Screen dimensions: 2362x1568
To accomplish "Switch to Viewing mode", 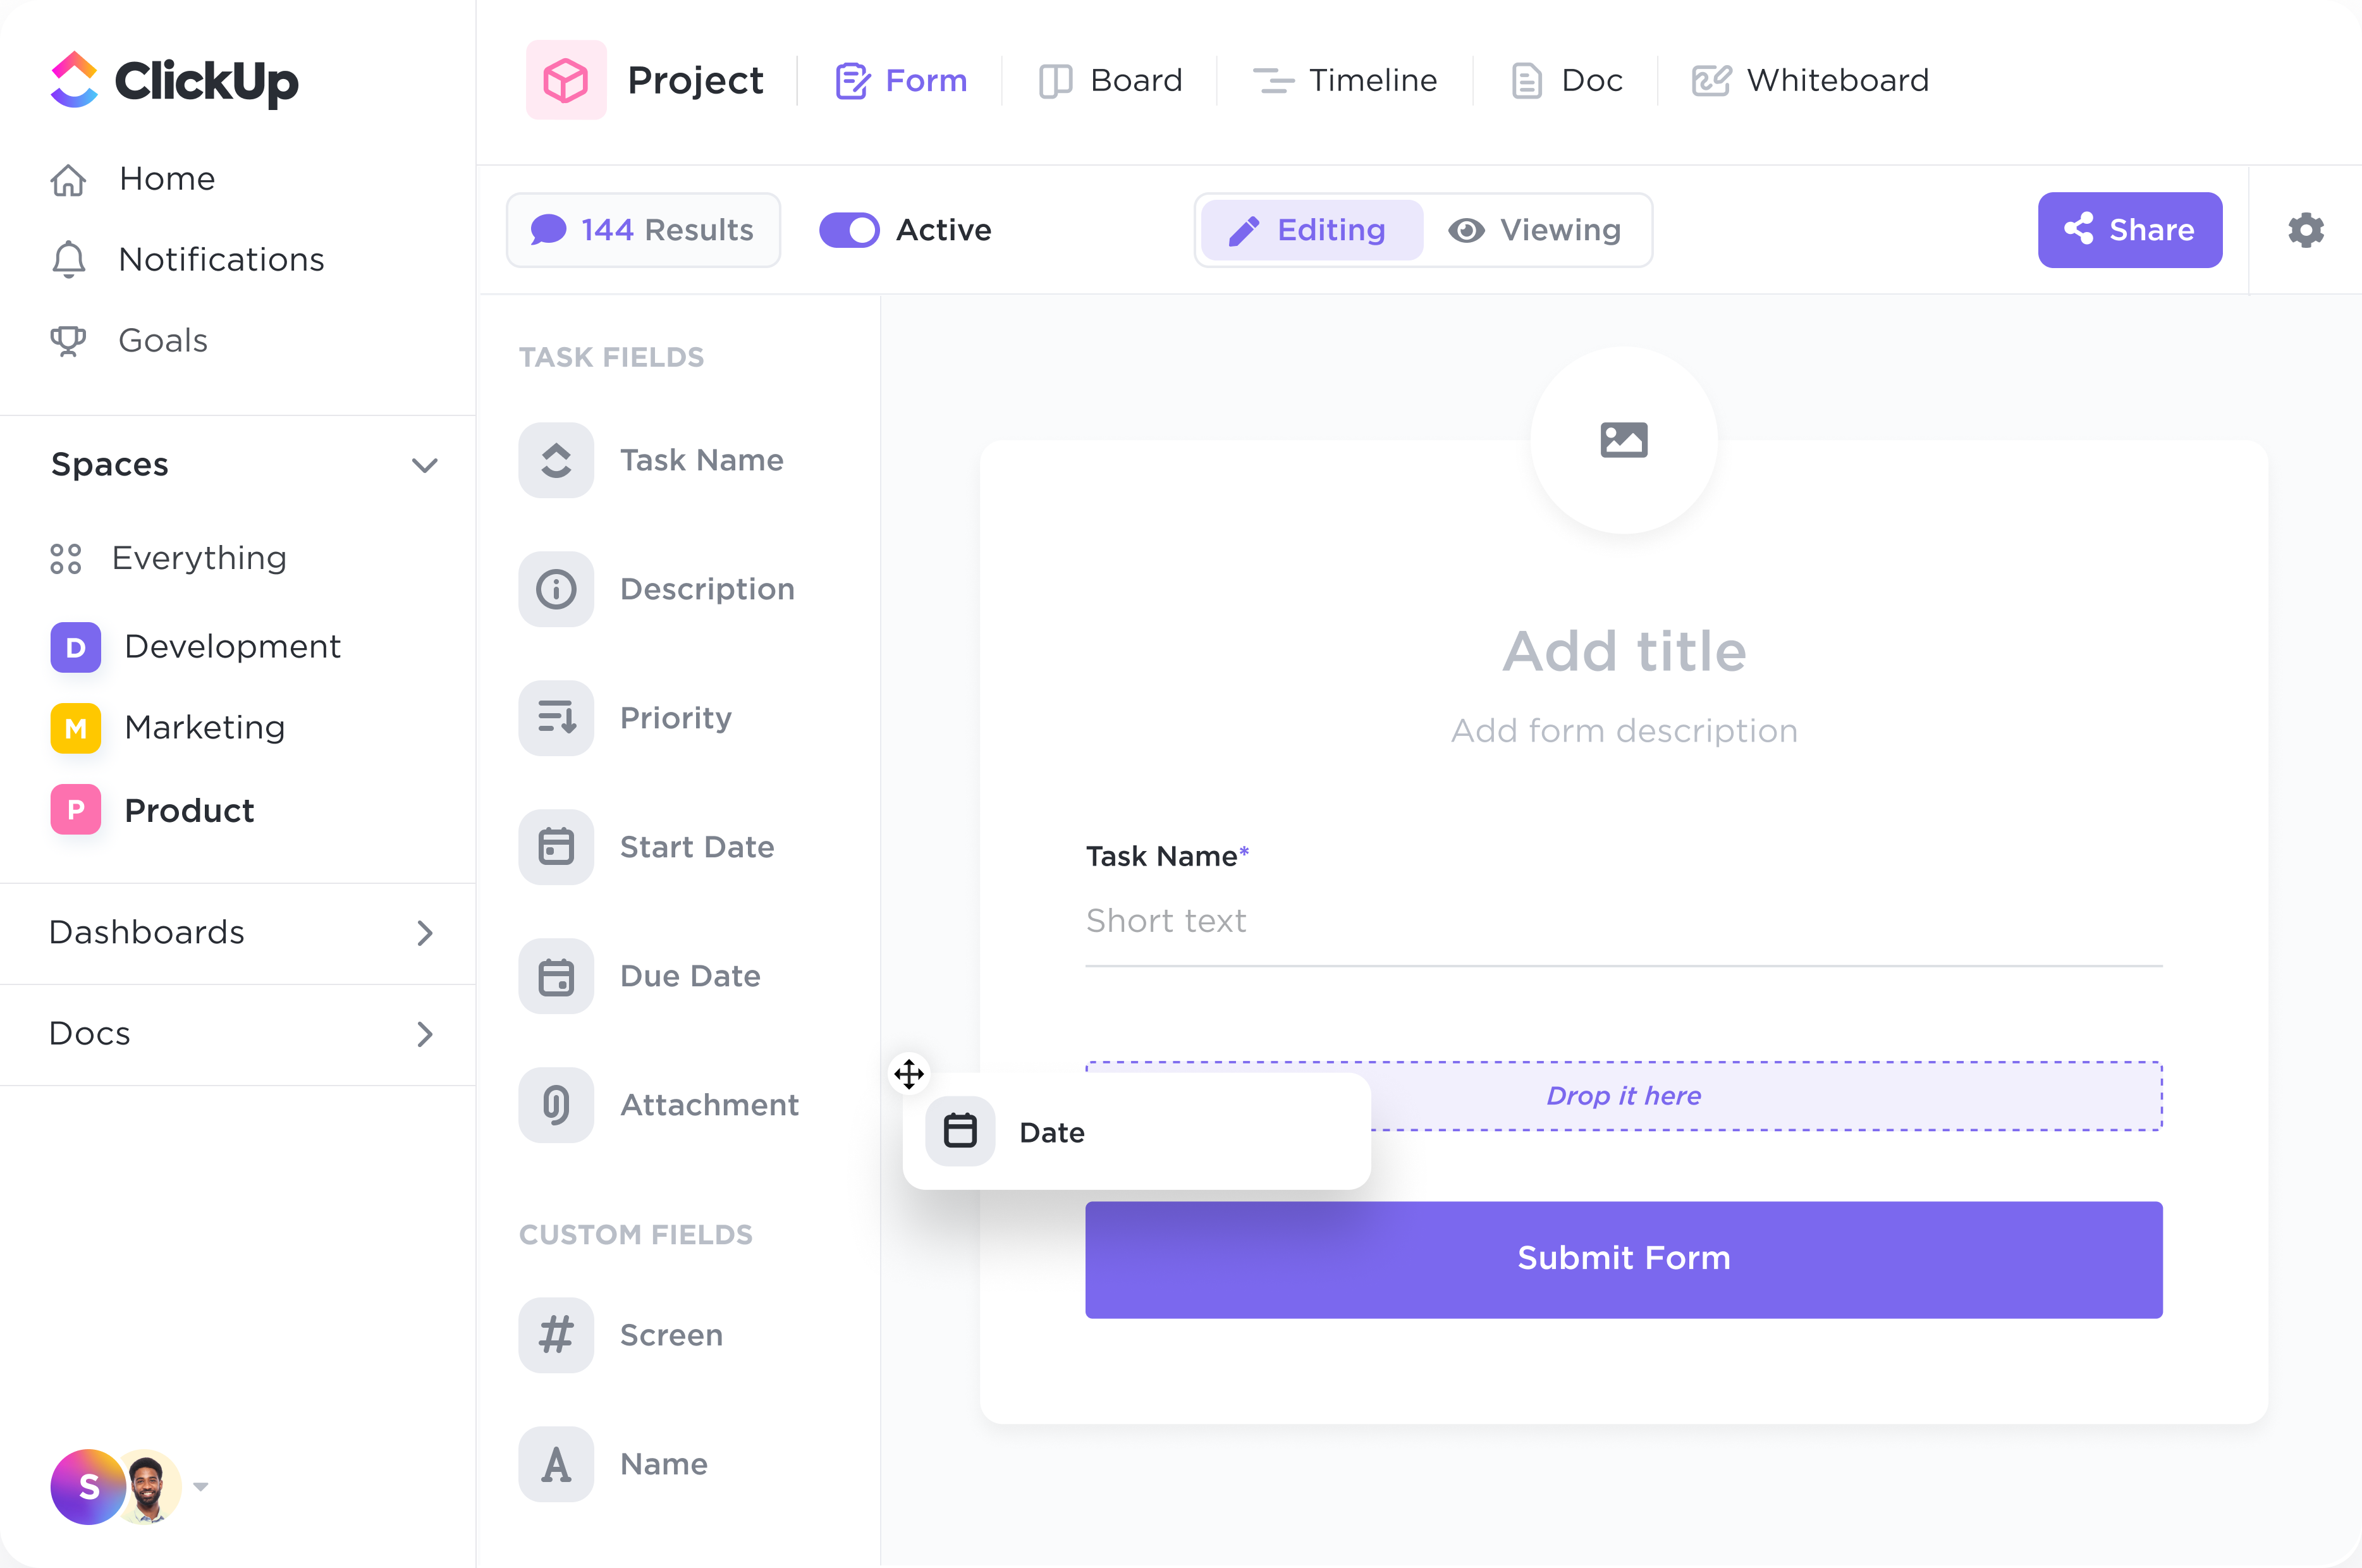I will 1536,230.
